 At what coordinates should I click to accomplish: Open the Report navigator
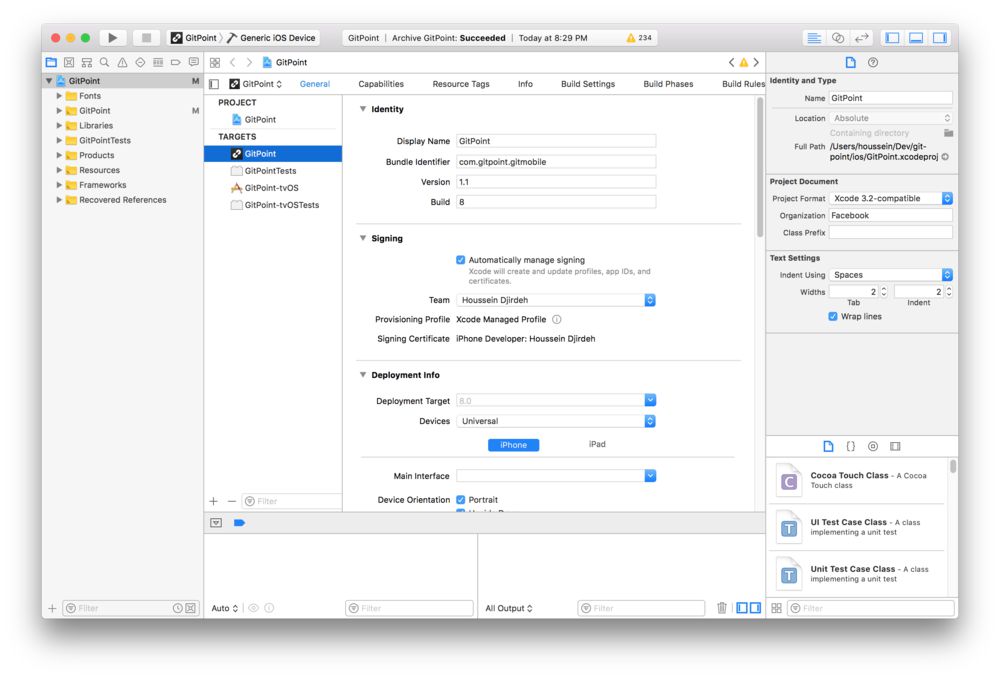(193, 62)
